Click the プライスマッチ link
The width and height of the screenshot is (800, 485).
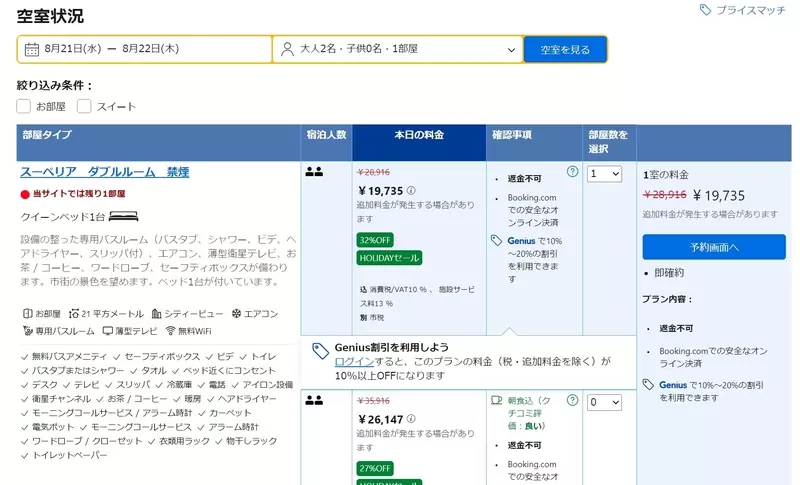(x=751, y=10)
